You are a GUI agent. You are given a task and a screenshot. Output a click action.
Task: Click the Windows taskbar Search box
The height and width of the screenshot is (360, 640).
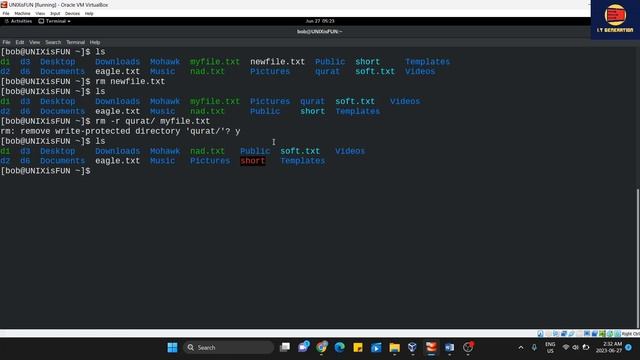pyautogui.click(x=228, y=347)
